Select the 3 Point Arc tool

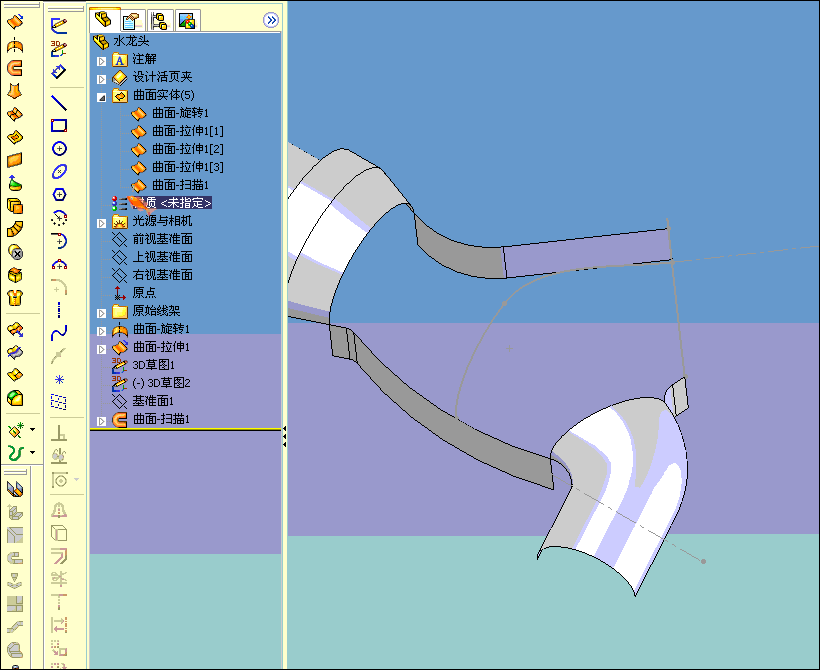click(59, 264)
